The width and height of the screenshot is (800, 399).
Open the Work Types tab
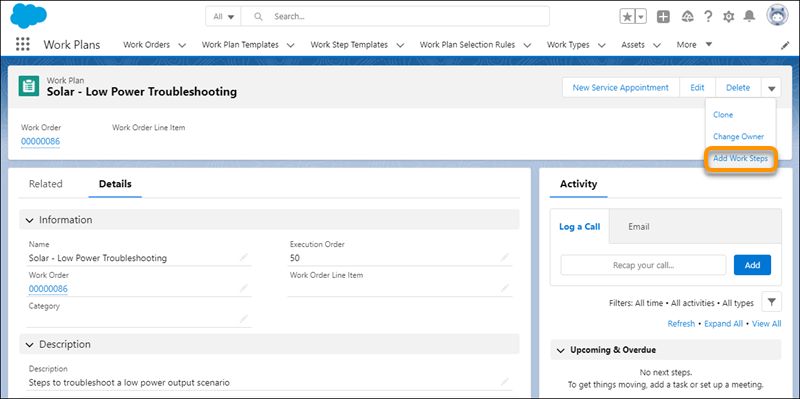pyautogui.click(x=568, y=45)
